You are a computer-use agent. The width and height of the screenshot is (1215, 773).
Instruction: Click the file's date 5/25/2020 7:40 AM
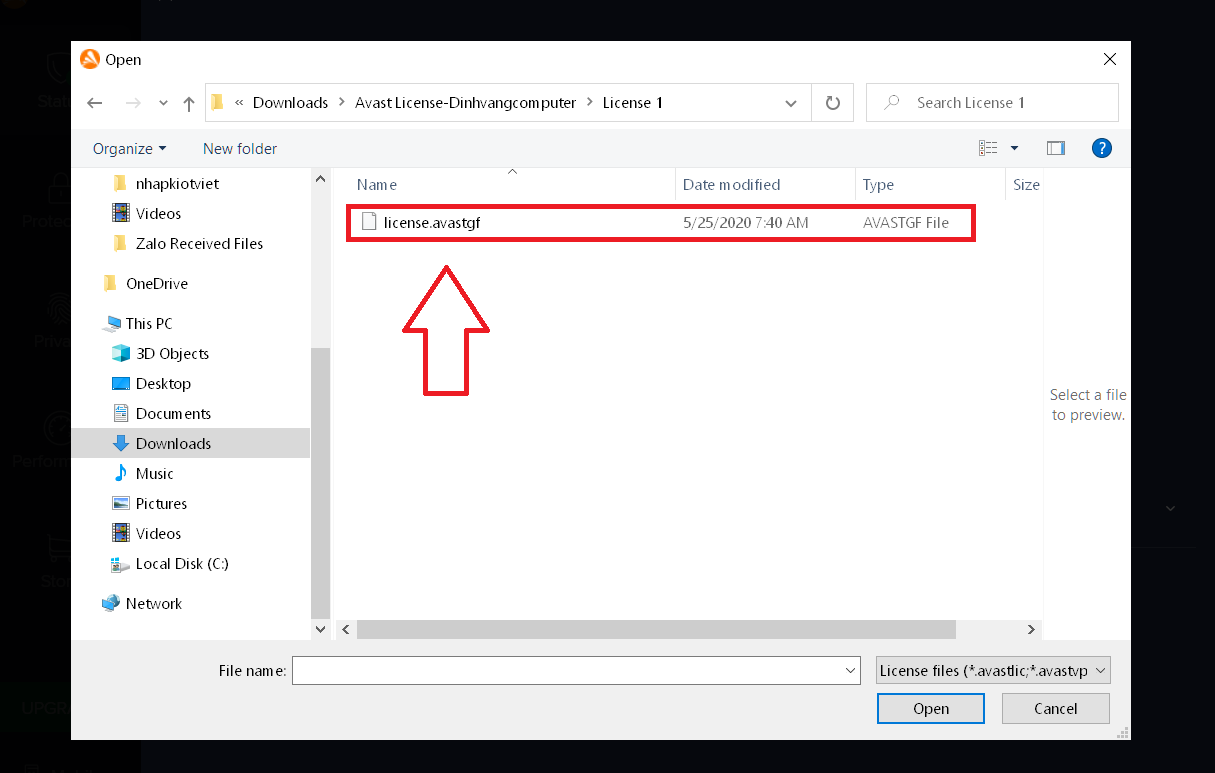point(746,223)
